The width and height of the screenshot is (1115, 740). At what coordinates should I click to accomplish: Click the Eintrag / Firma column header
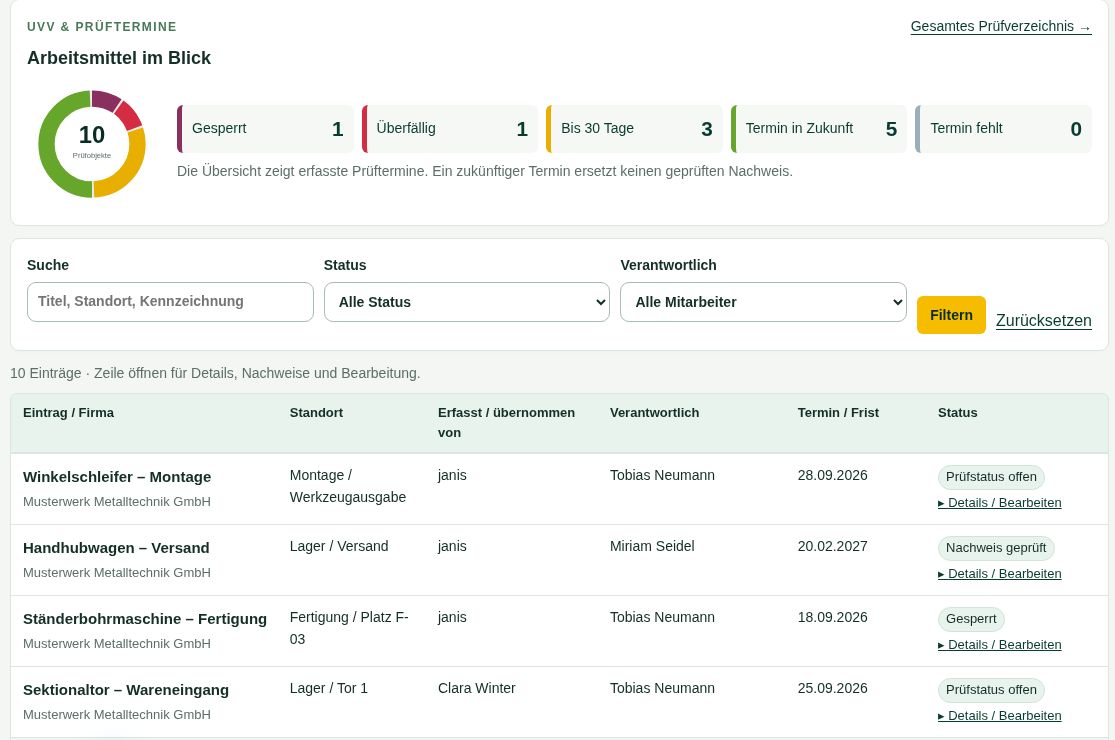point(68,413)
